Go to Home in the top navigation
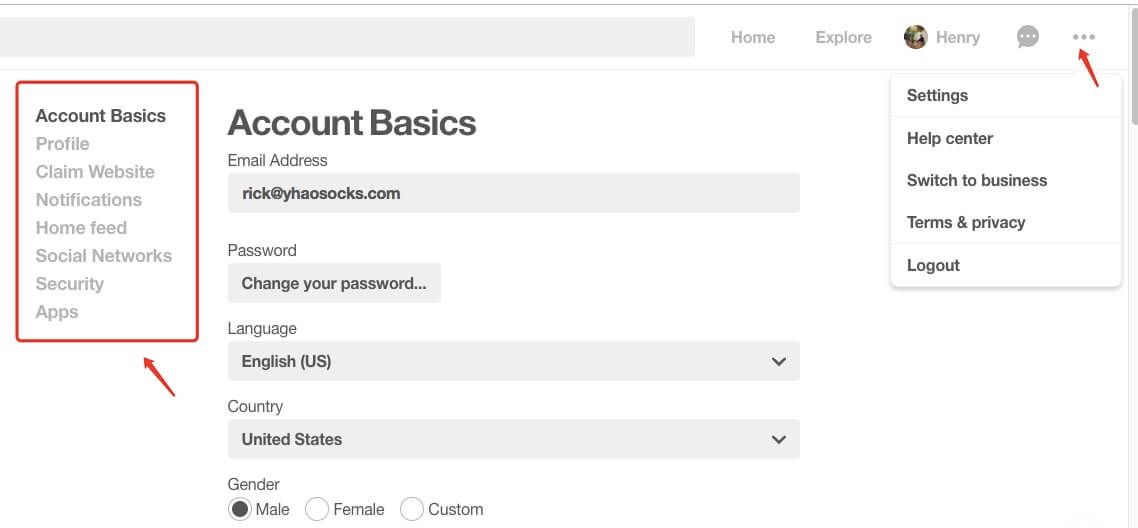This screenshot has width=1138, height=528. tap(753, 38)
